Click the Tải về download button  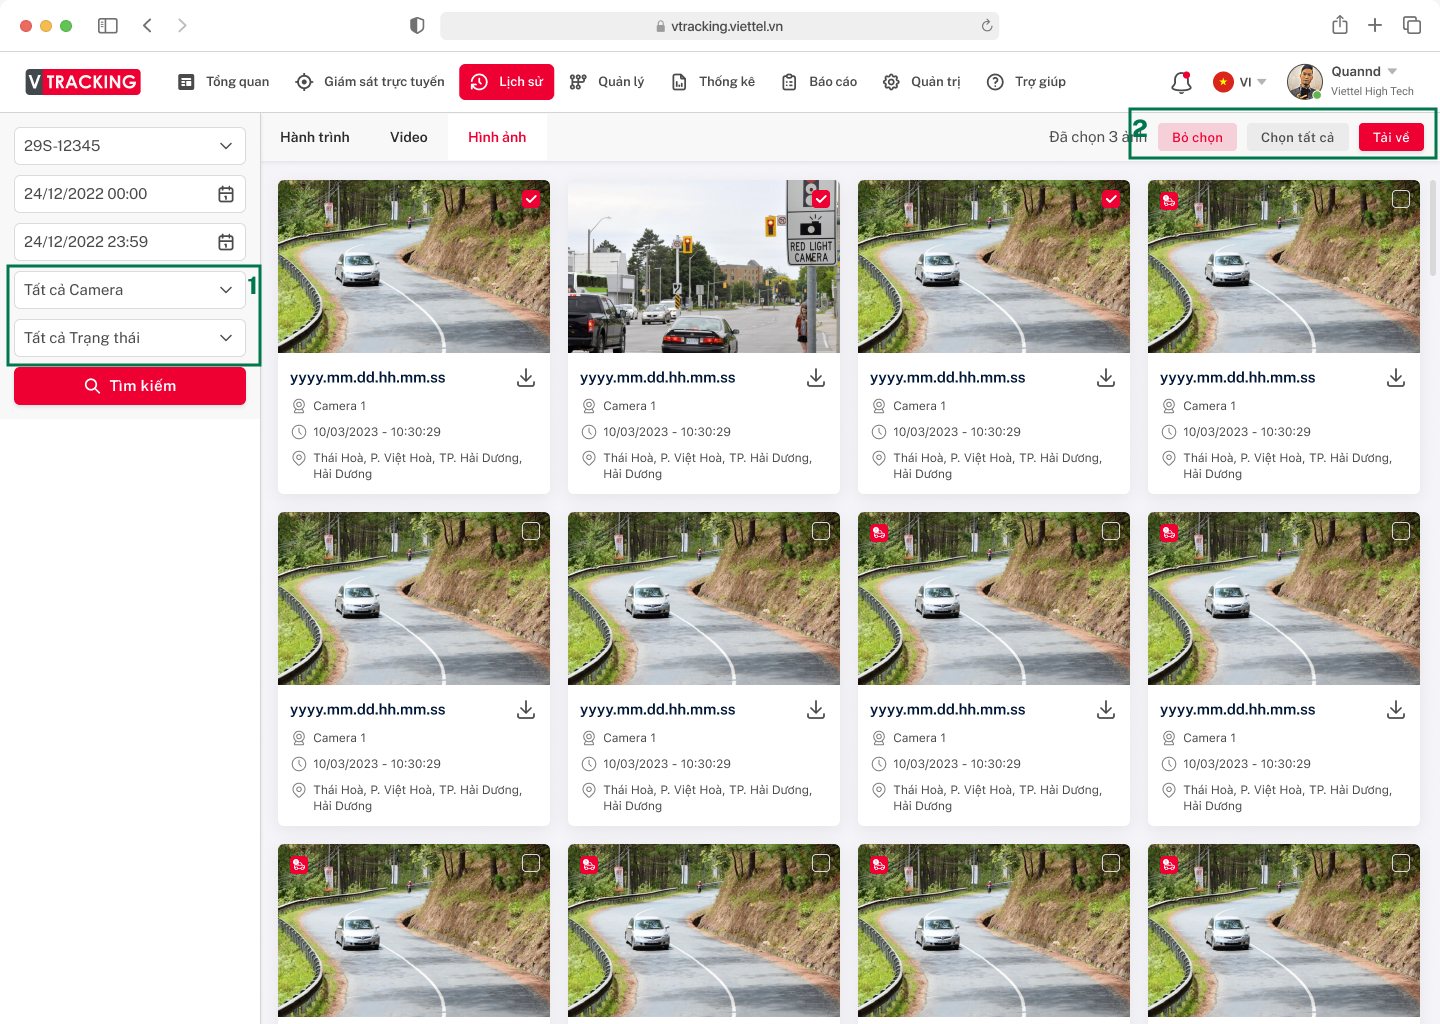tap(1391, 137)
